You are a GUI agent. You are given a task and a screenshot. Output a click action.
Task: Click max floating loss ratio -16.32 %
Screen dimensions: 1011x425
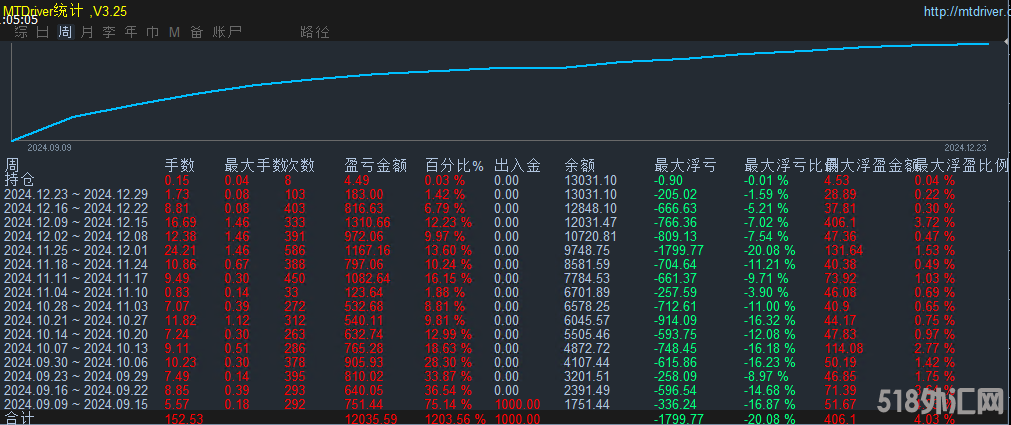pos(770,320)
